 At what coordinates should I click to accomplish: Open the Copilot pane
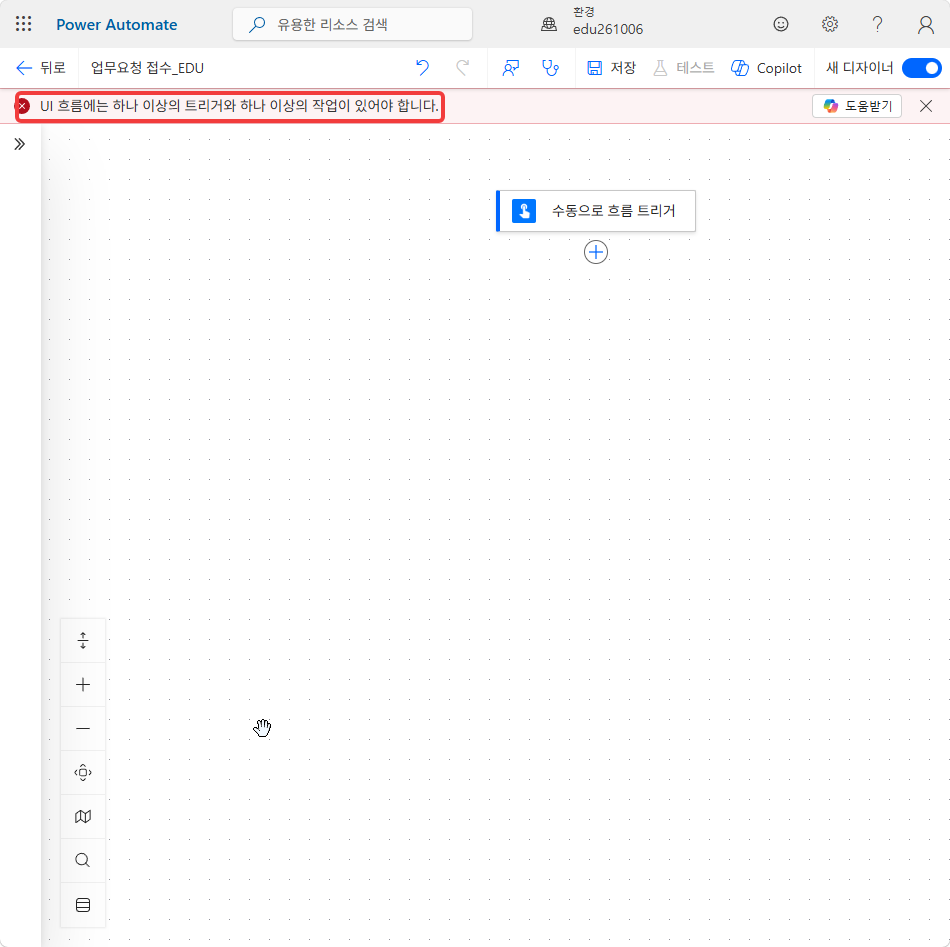(x=766, y=68)
